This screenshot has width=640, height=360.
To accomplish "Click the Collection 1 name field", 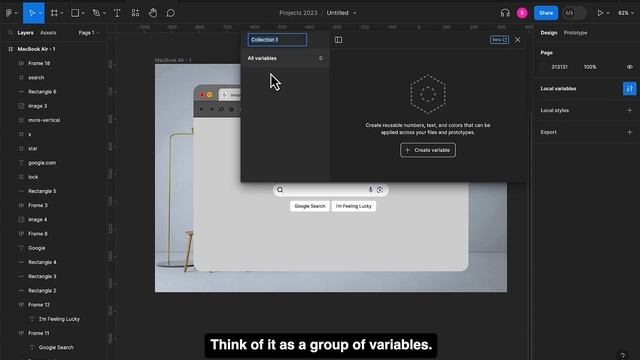I will [277, 40].
